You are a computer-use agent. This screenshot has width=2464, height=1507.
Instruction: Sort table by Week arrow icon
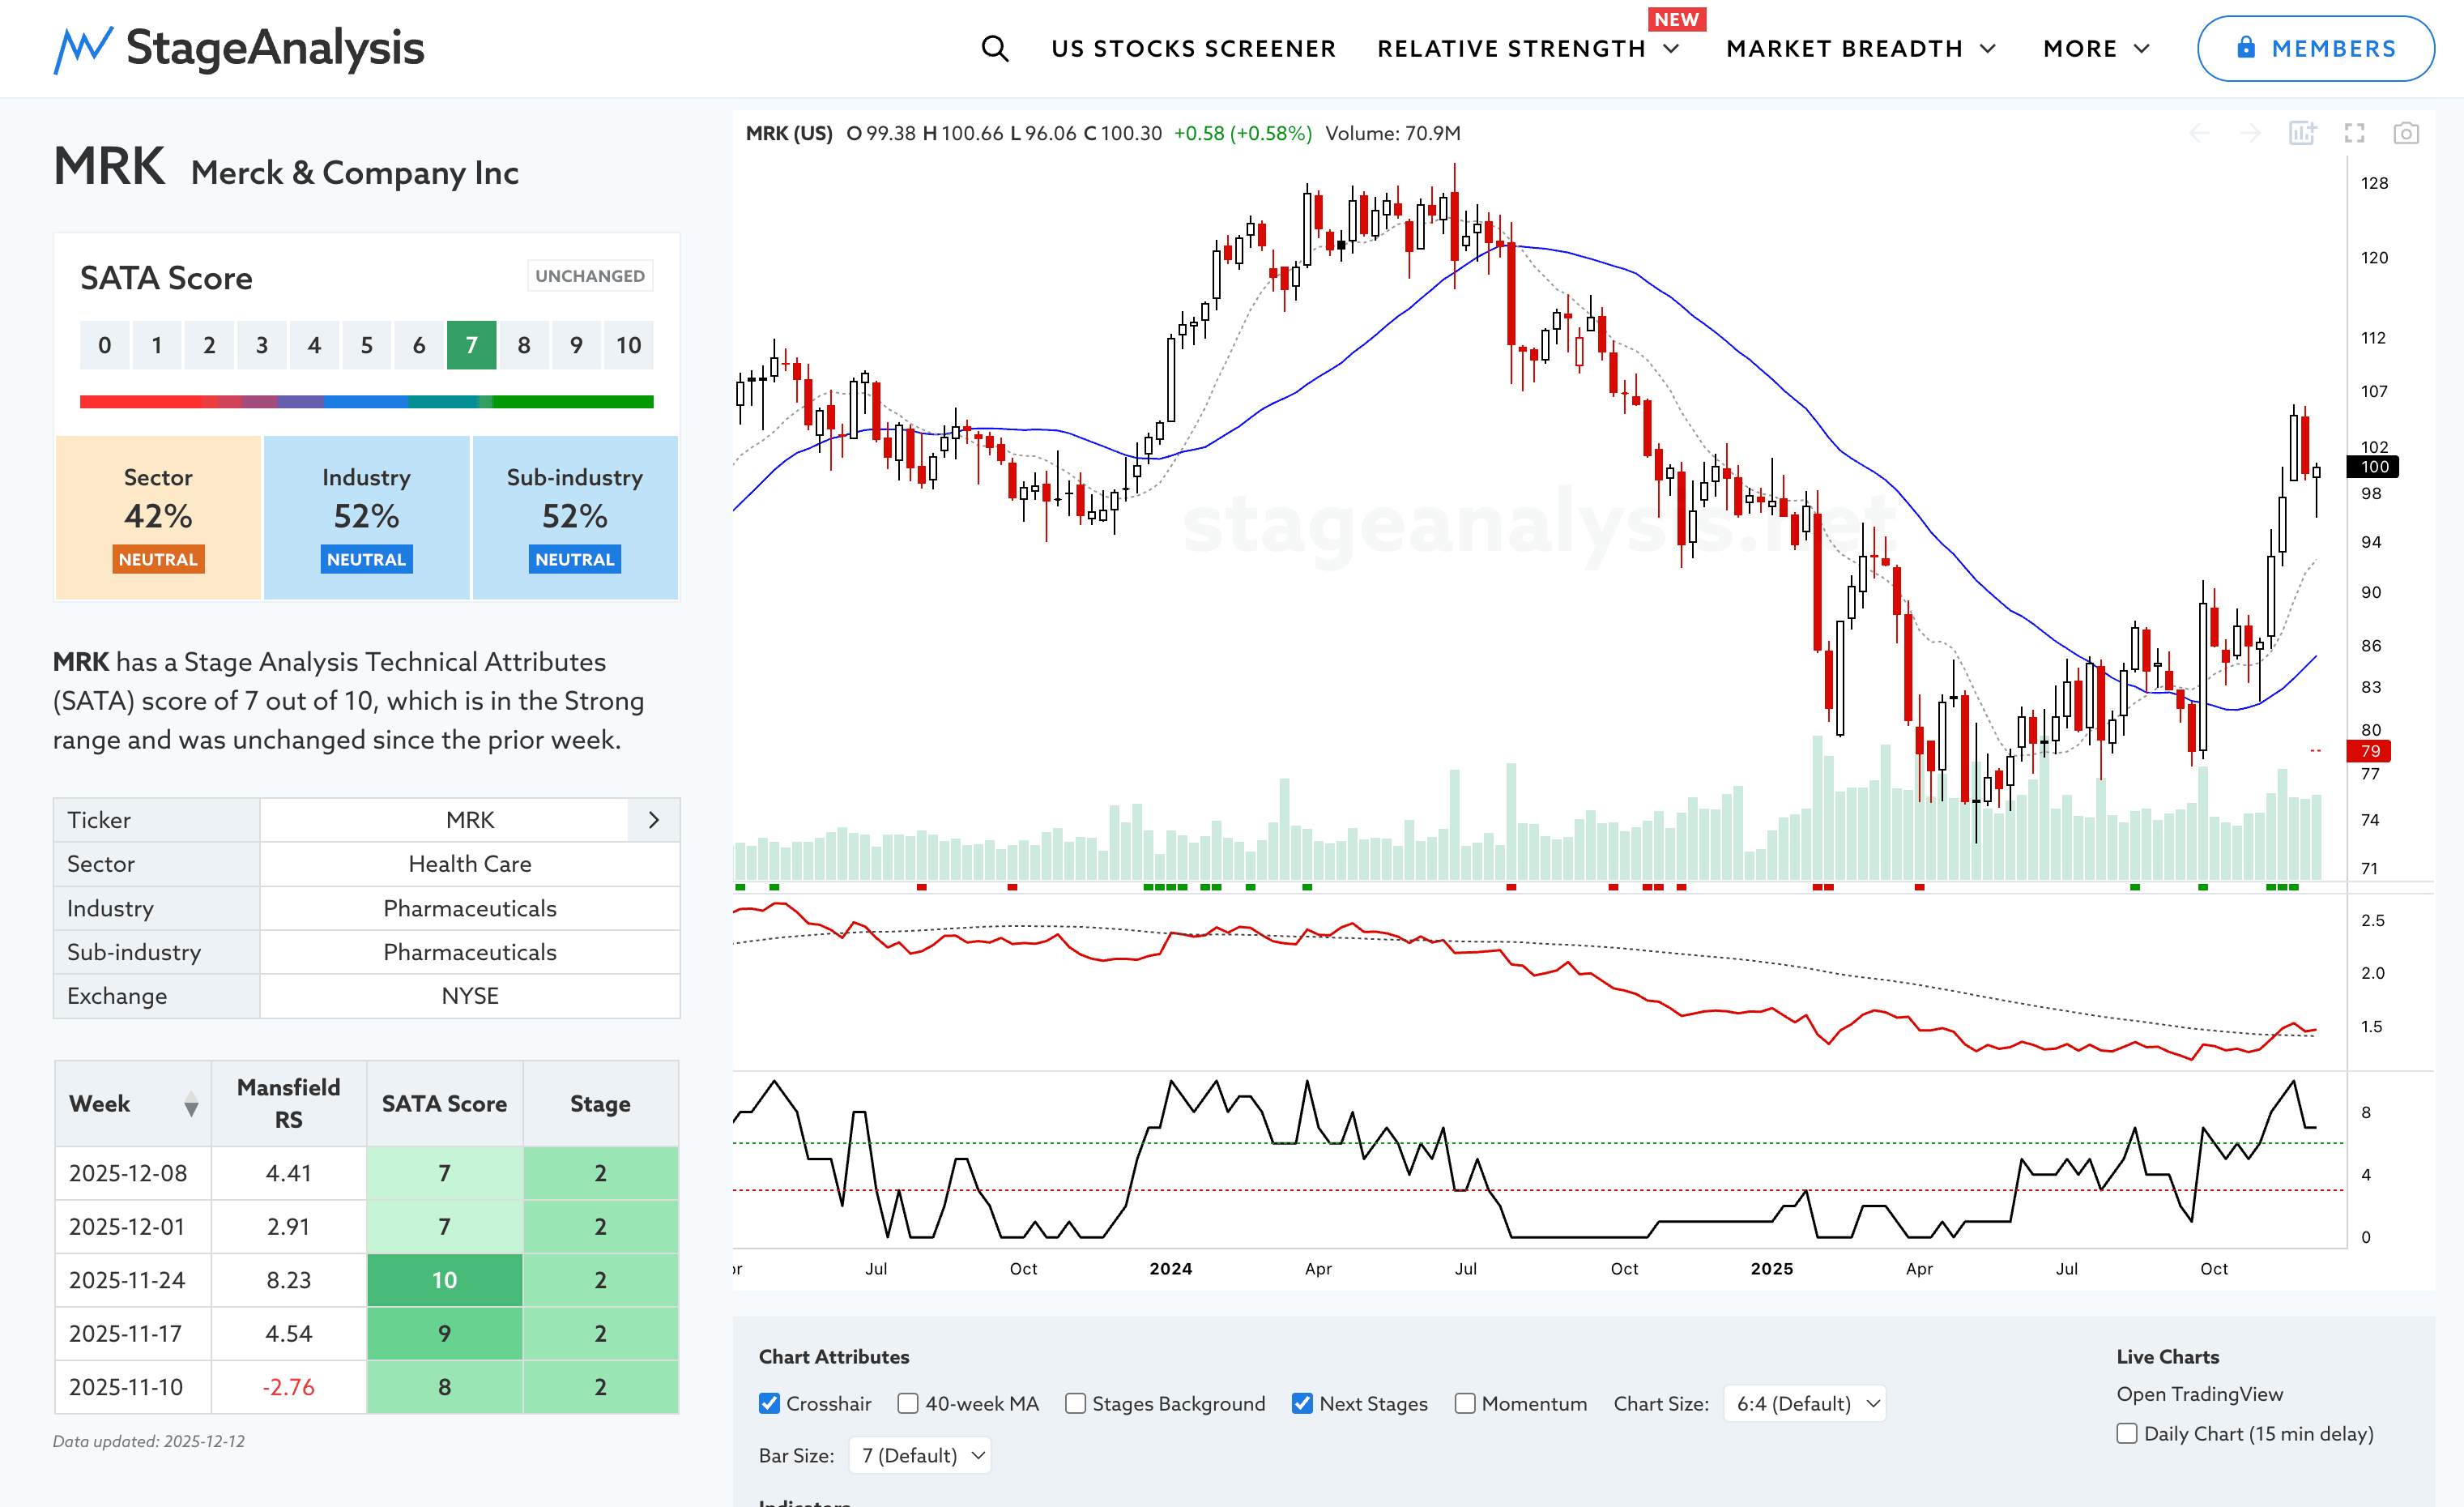(x=191, y=1105)
